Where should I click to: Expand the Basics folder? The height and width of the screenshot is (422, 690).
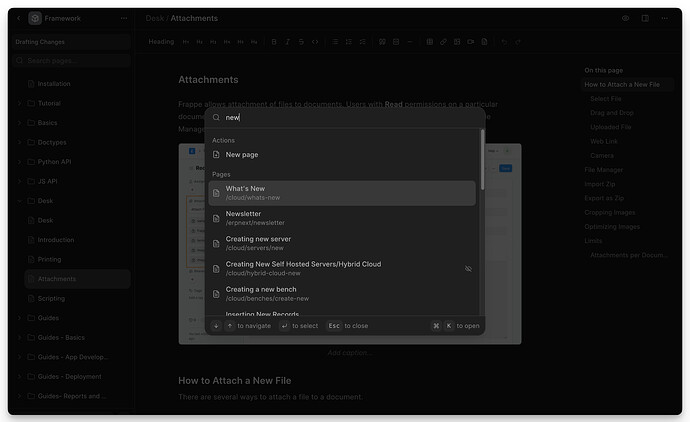[x=19, y=123]
